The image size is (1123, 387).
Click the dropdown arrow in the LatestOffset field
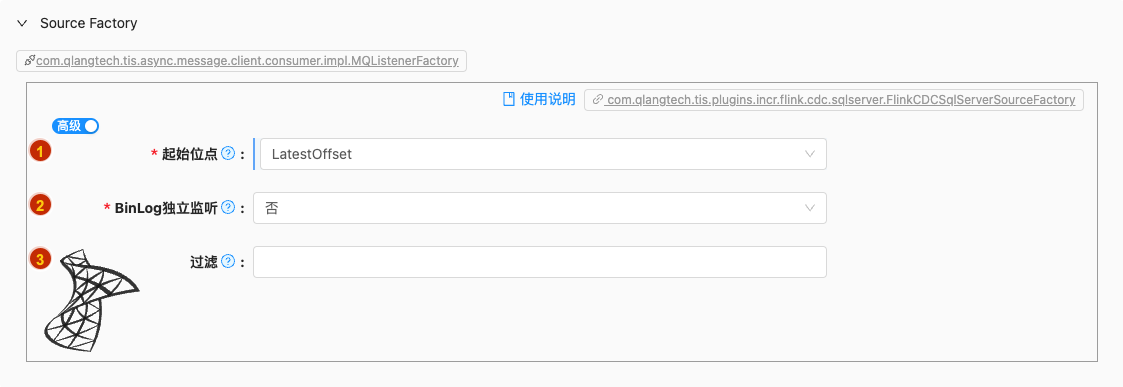810,154
